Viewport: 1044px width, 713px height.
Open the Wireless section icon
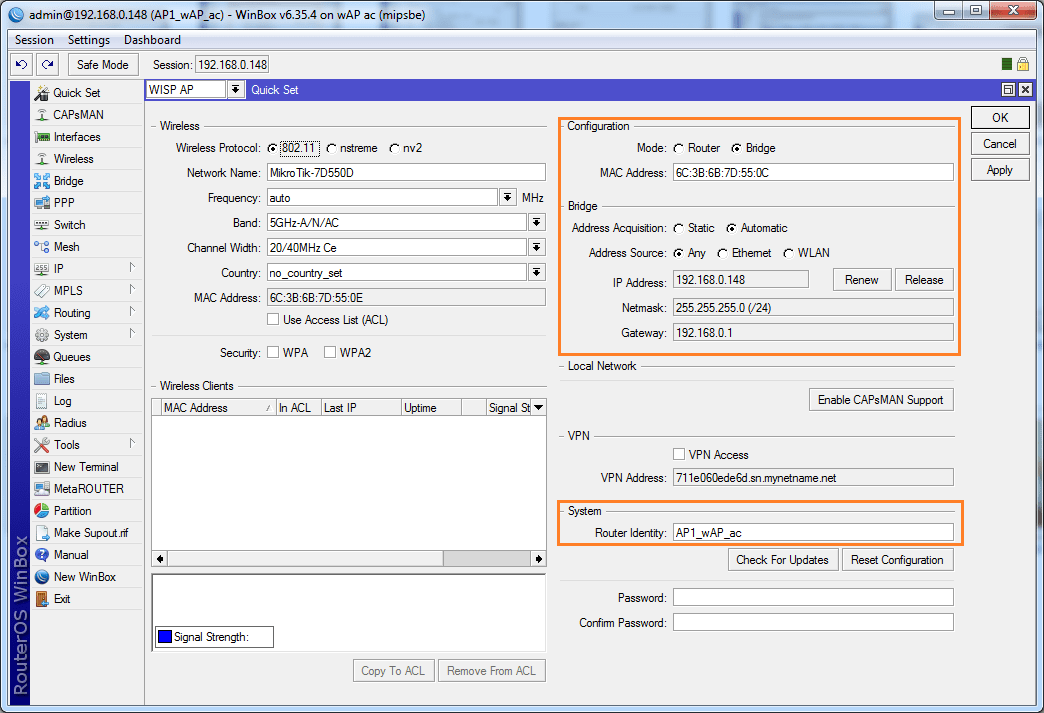(x=42, y=159)
